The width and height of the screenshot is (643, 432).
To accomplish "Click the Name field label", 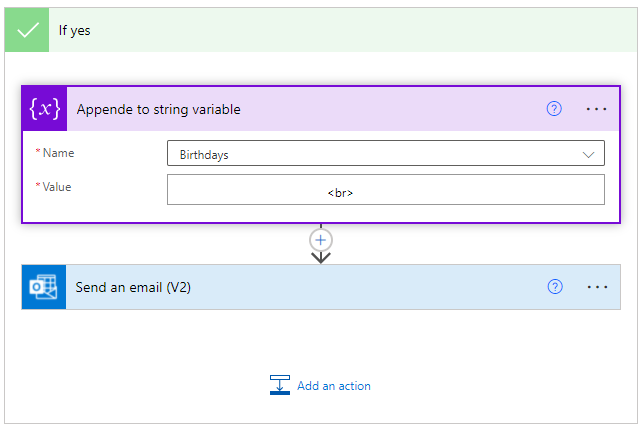I will click(59, 153).
